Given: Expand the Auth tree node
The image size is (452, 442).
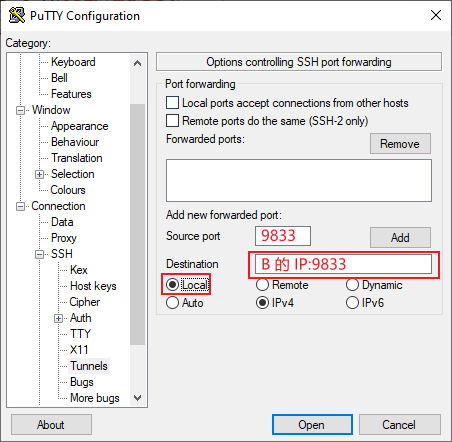Looking at the screenshot, I should click(59, 318).
